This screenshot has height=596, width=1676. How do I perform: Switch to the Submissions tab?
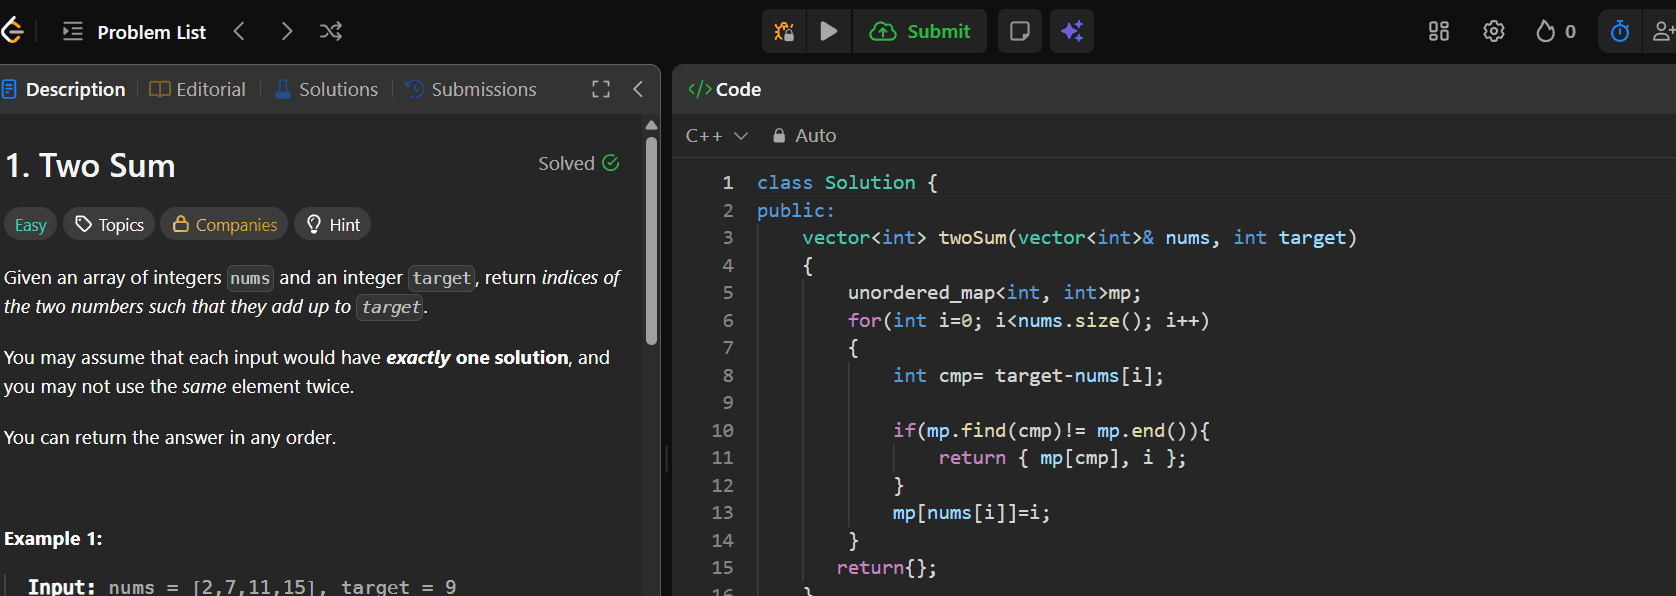pyautogui.click(x=471, y=89)
